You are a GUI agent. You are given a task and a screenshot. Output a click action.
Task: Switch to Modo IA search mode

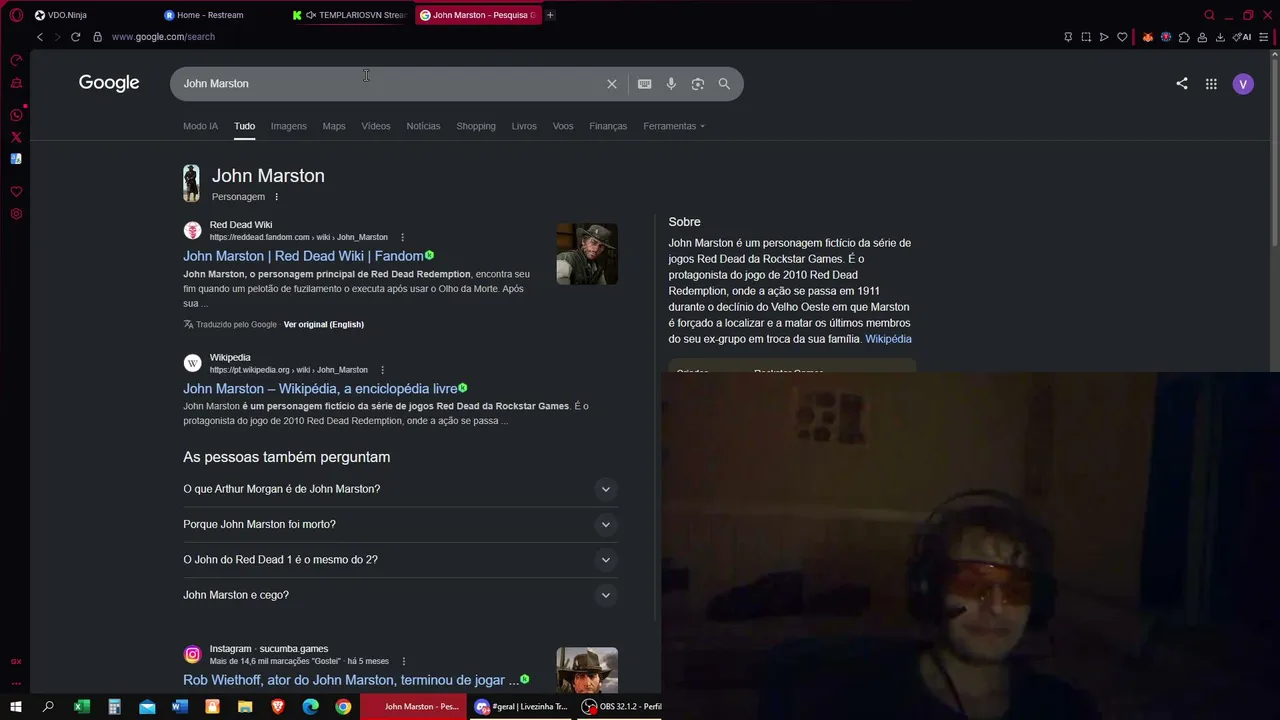point(200,126)
